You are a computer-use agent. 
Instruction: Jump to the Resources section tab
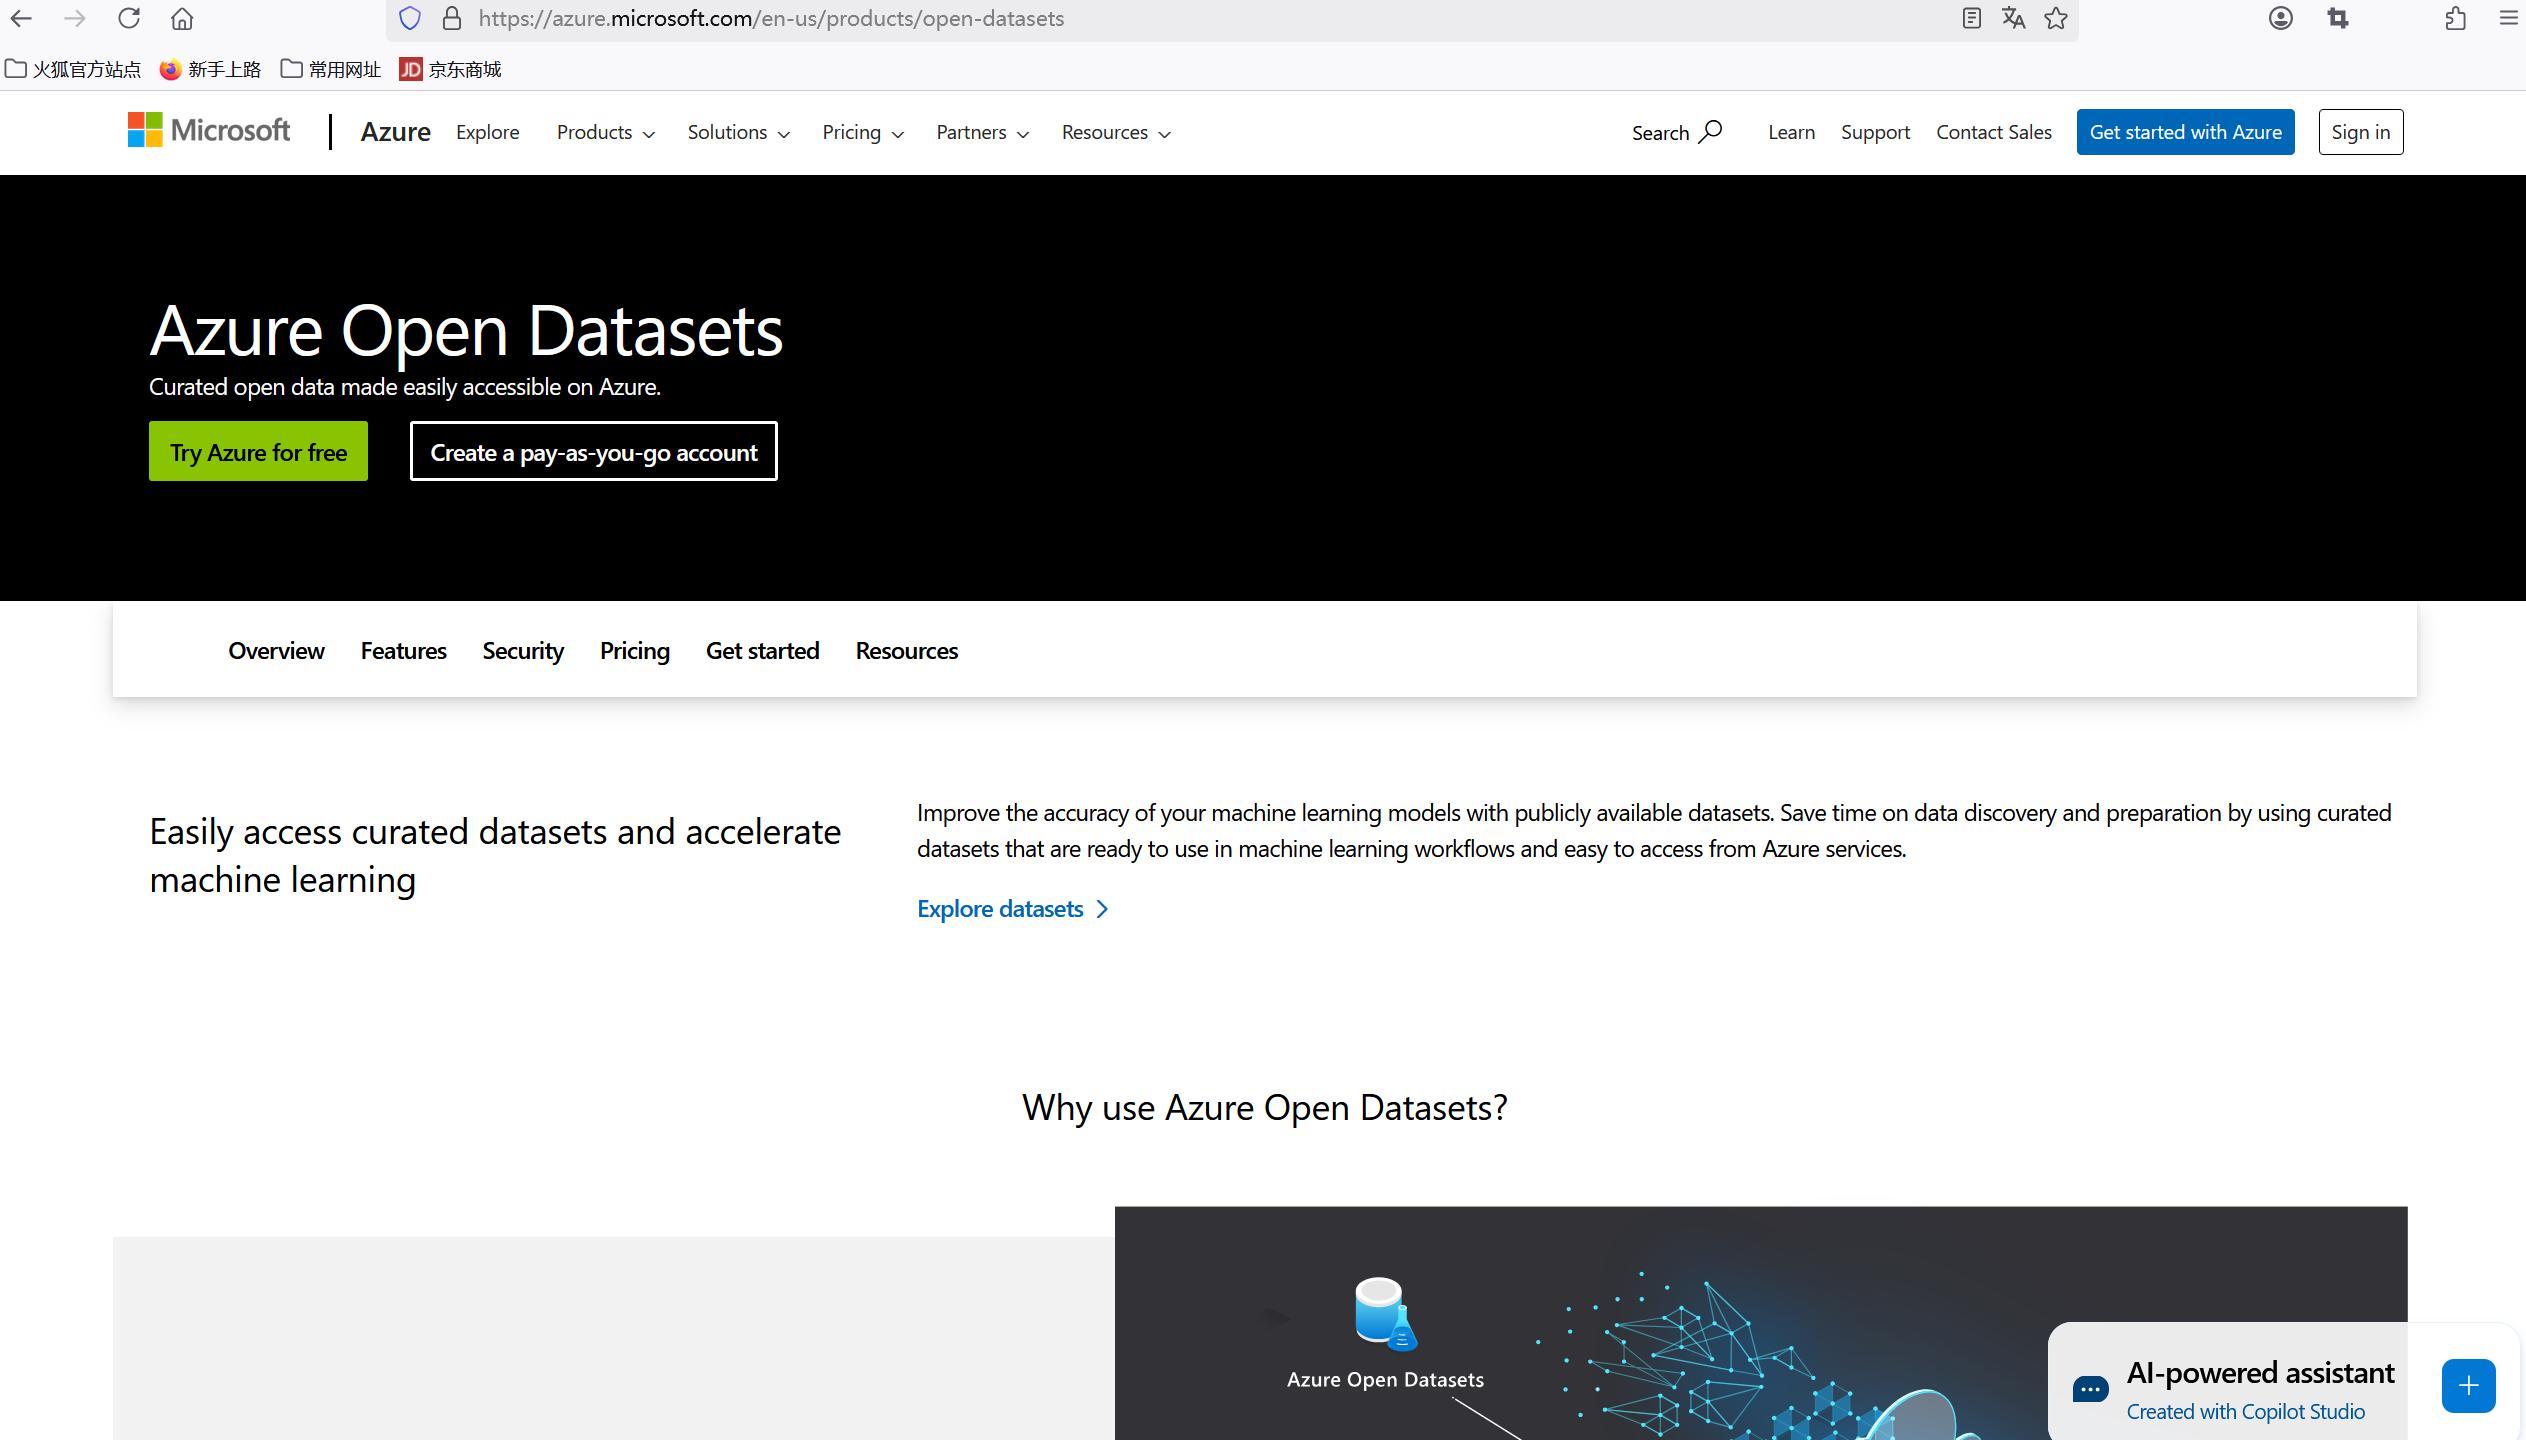907,651
